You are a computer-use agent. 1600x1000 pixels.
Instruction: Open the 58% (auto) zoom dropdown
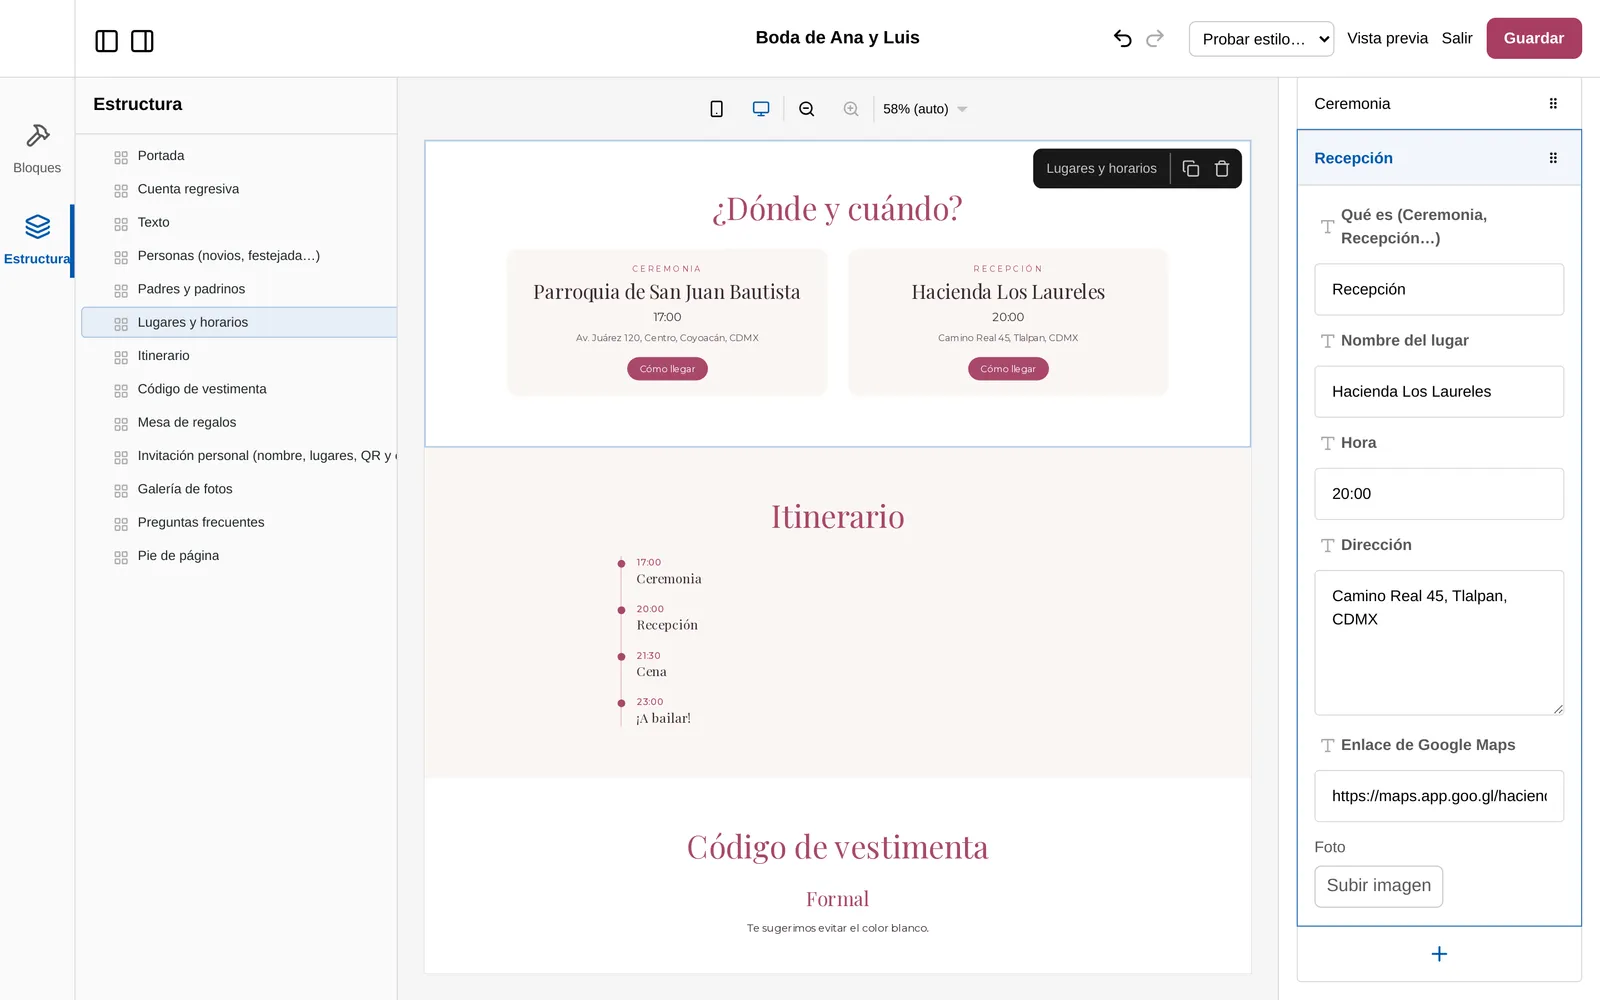click(x=925, y=109)
